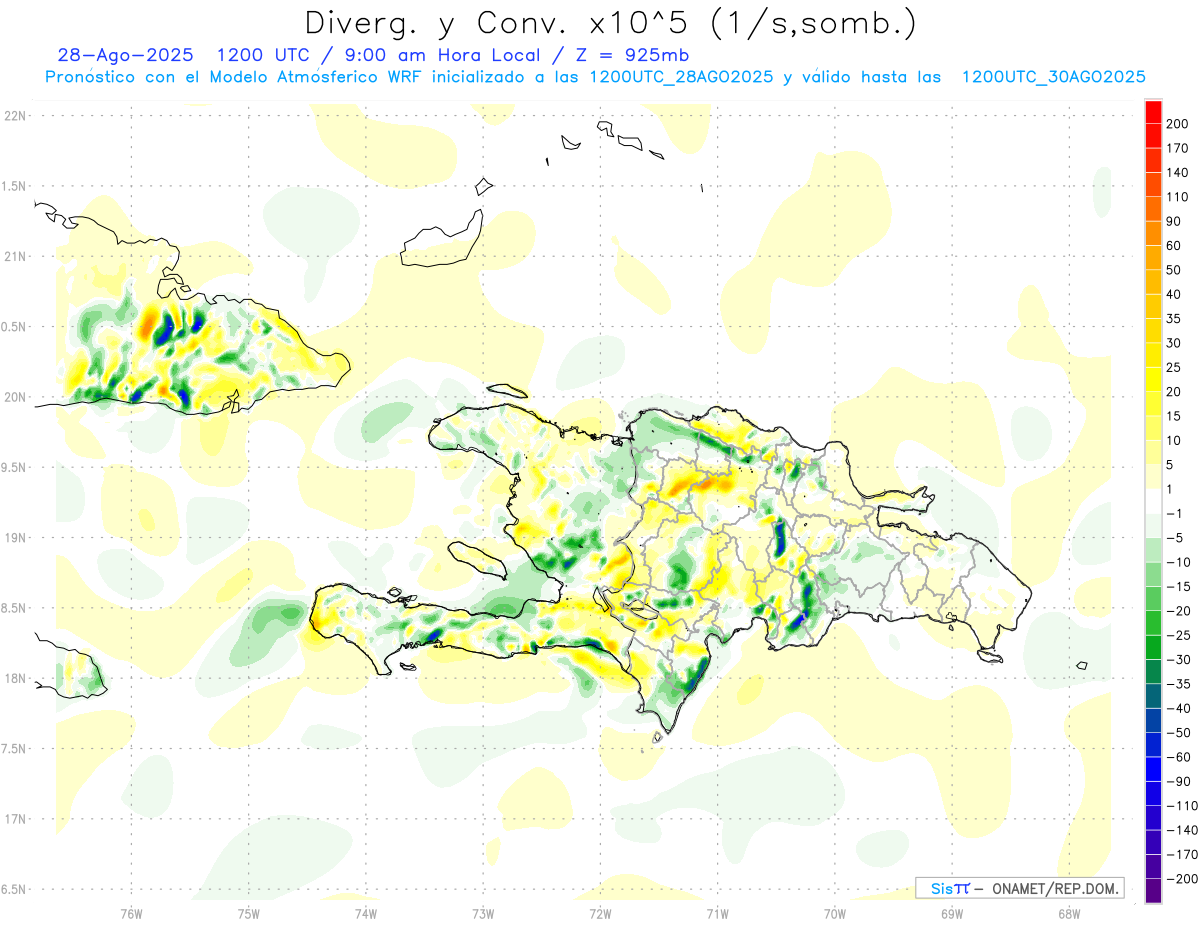The image size is (1200, 927).
Task: Click the positive 60 color scale value
Action: click(1174, 246)
